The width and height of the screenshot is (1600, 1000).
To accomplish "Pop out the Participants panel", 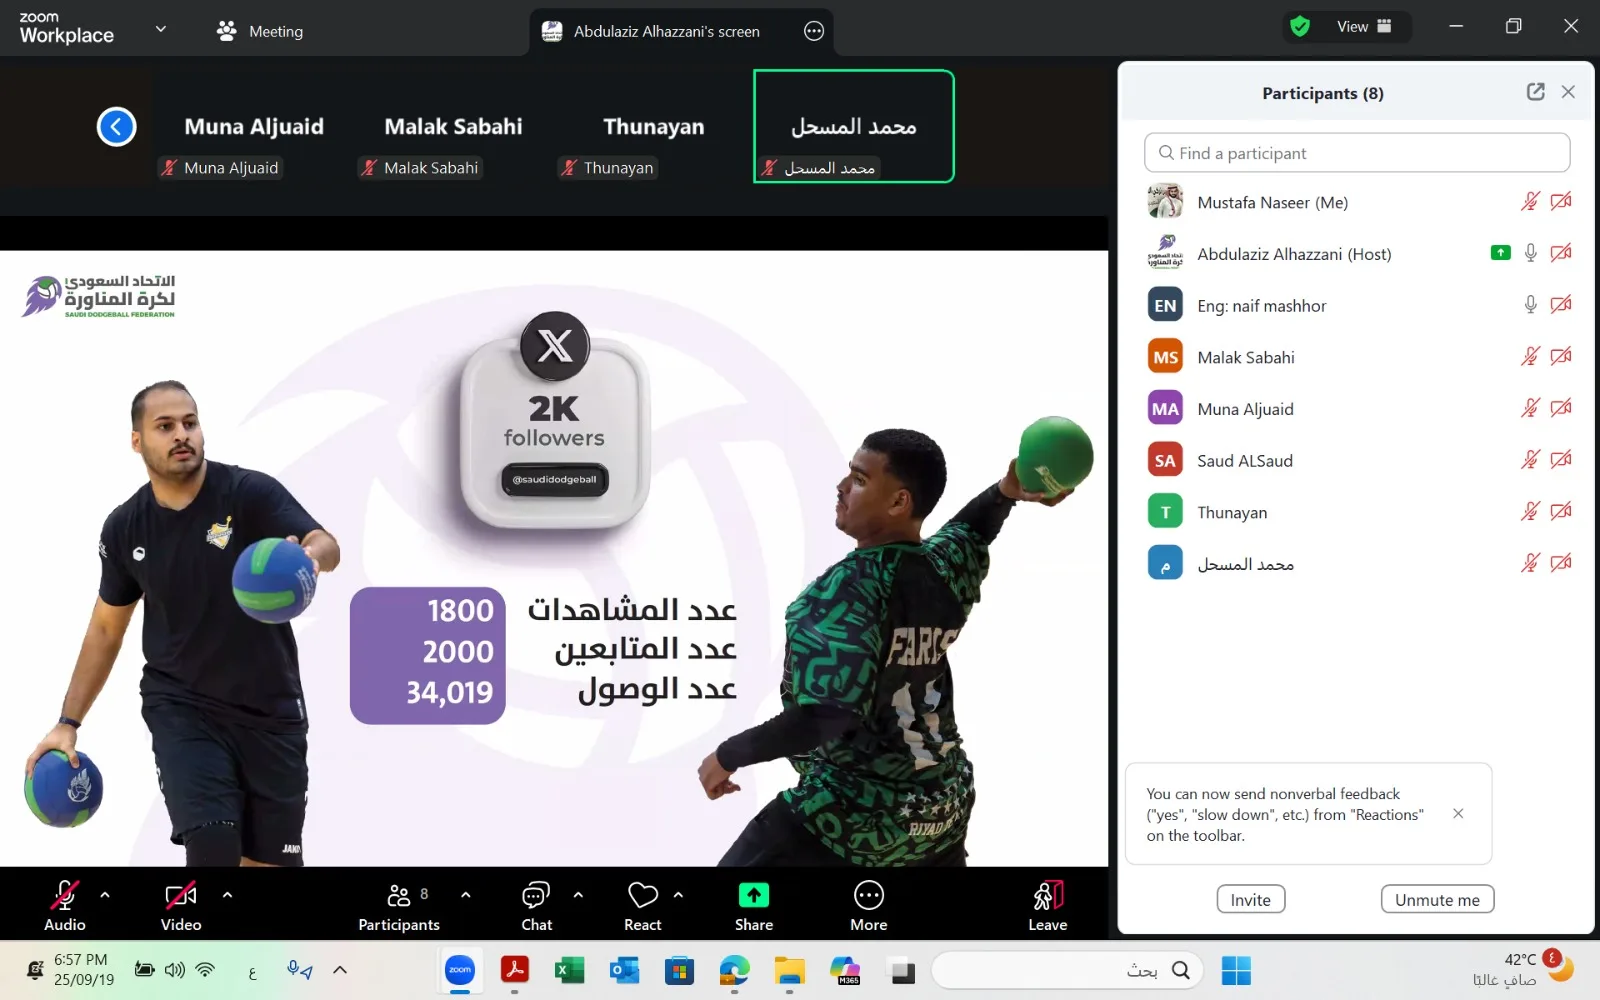I will coord(1535,92).
